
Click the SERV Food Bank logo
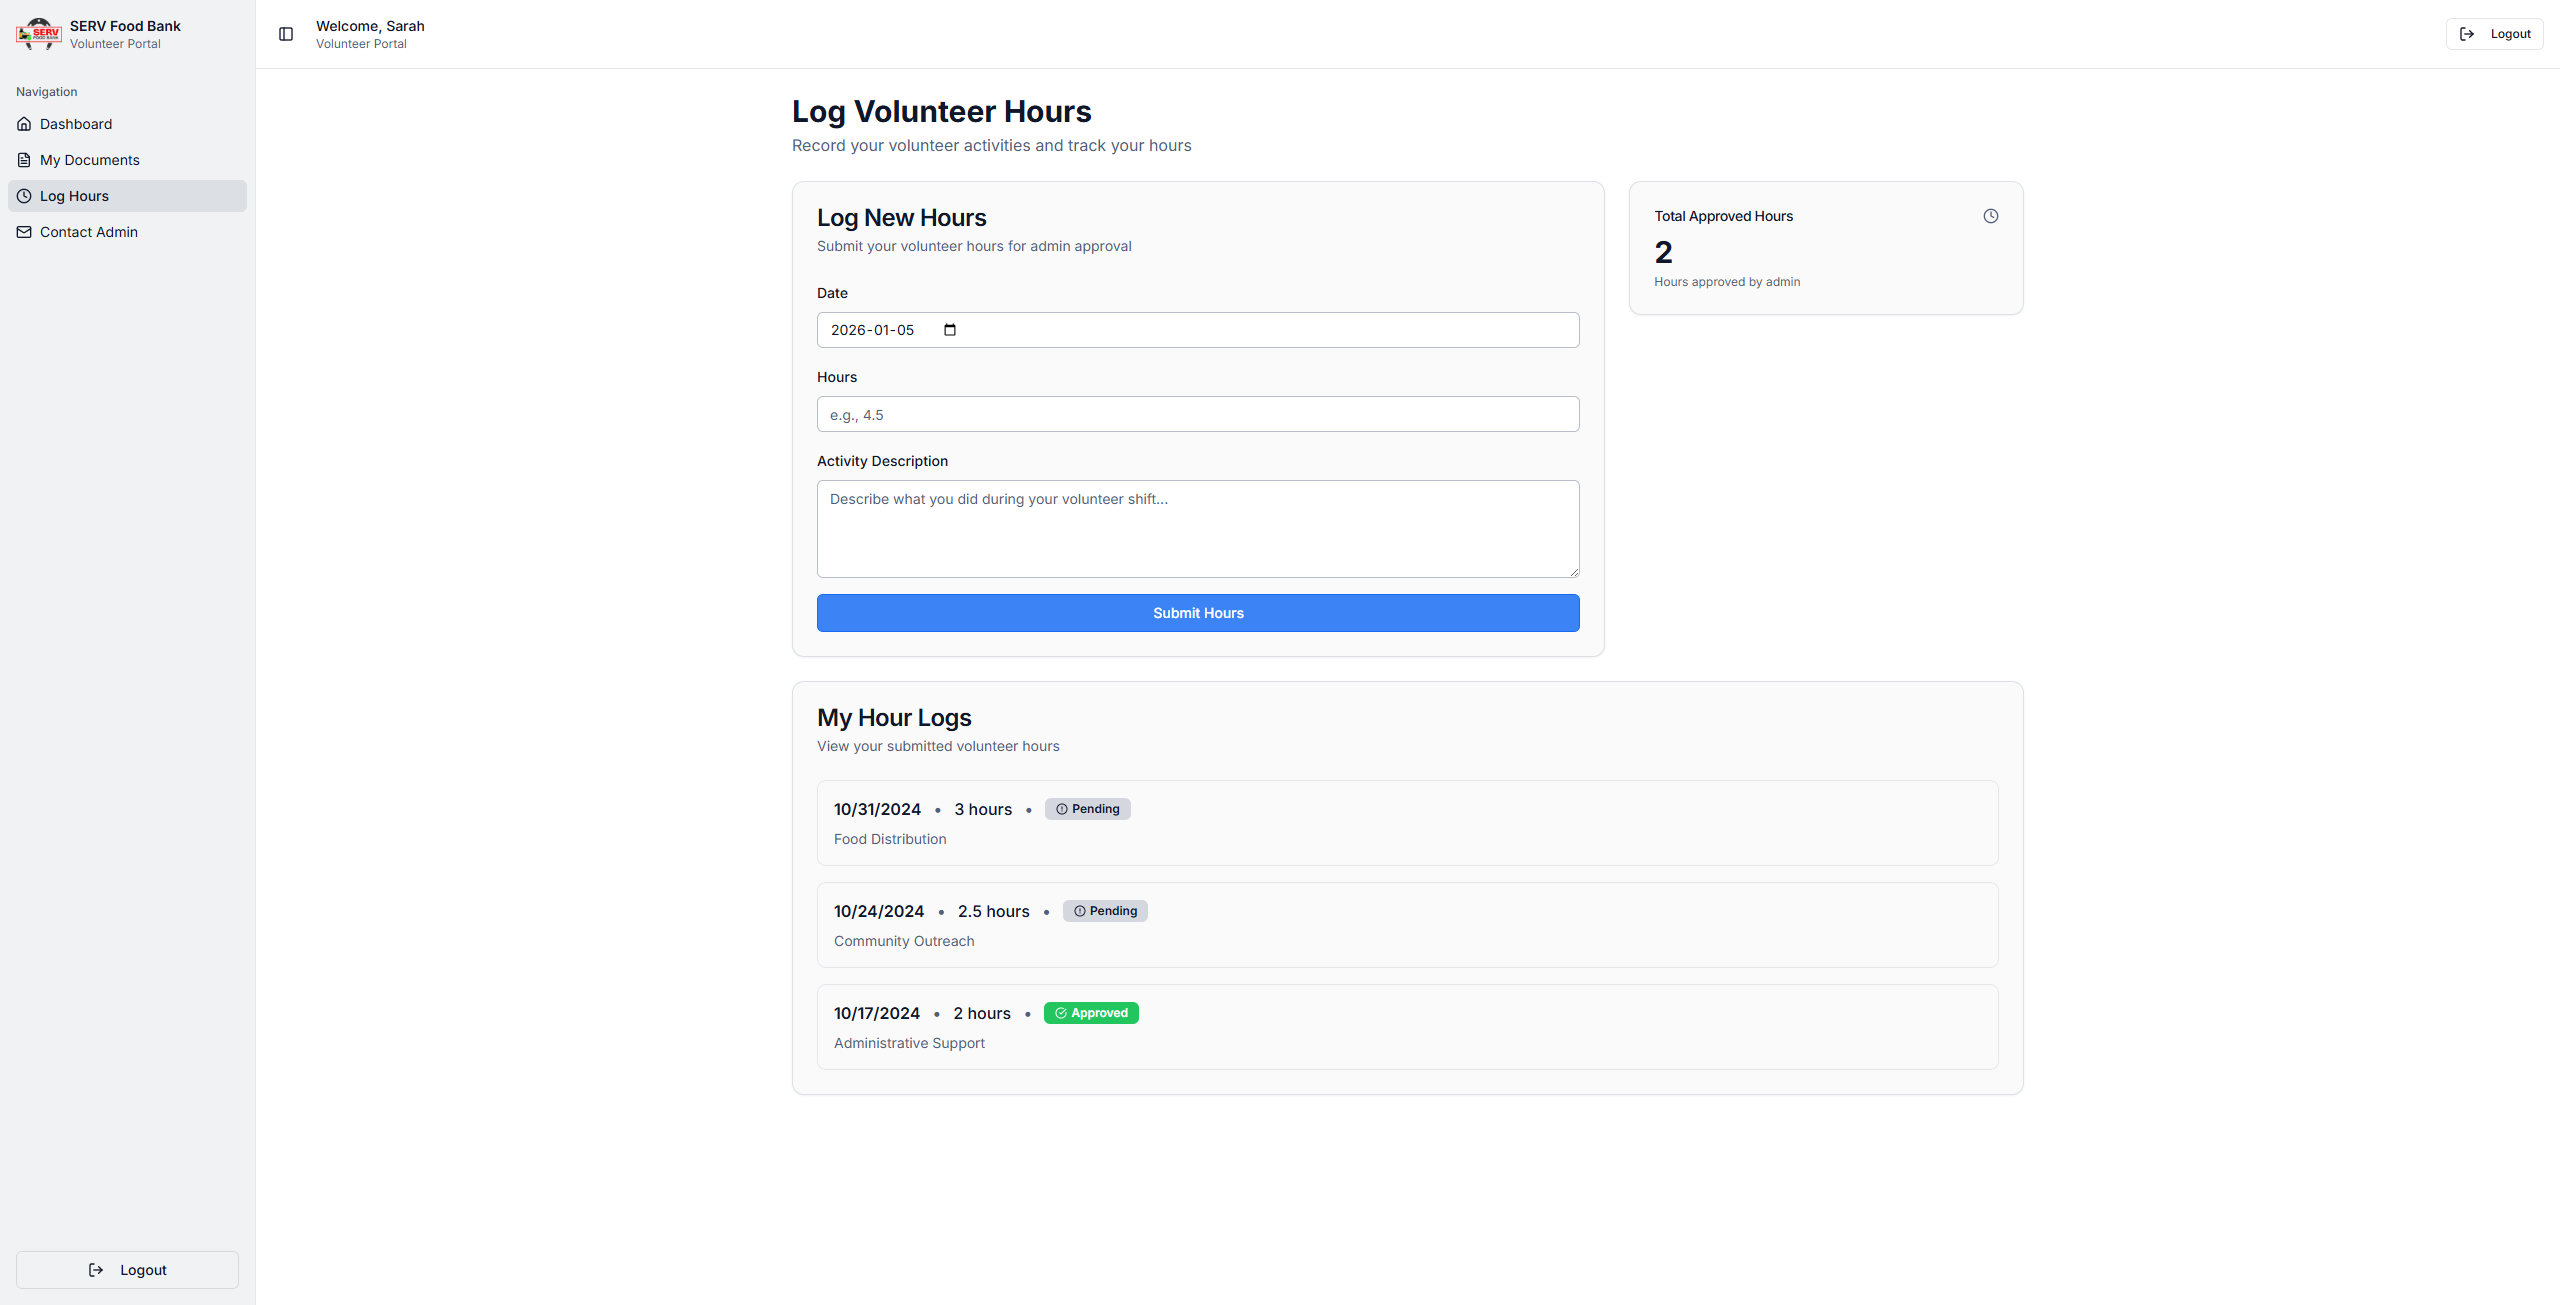pyautogui.click(x=39, y=34)
